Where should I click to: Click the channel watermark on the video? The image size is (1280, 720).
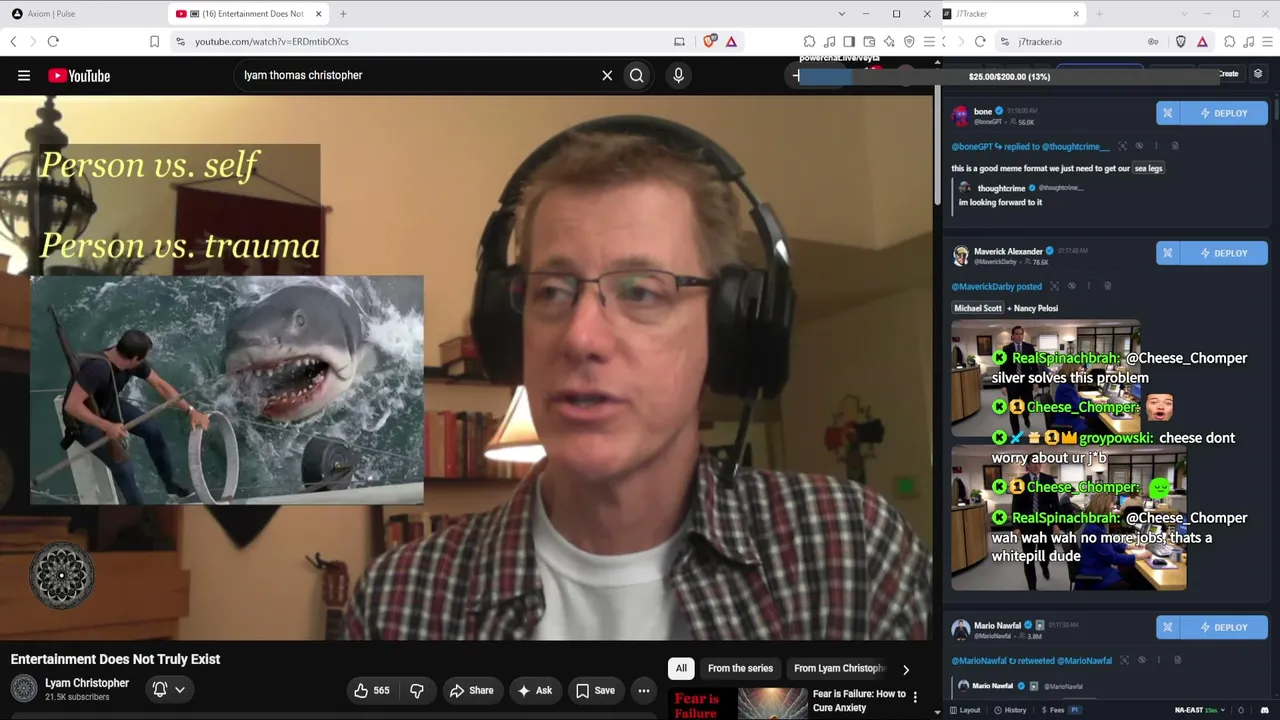[62, 576]
